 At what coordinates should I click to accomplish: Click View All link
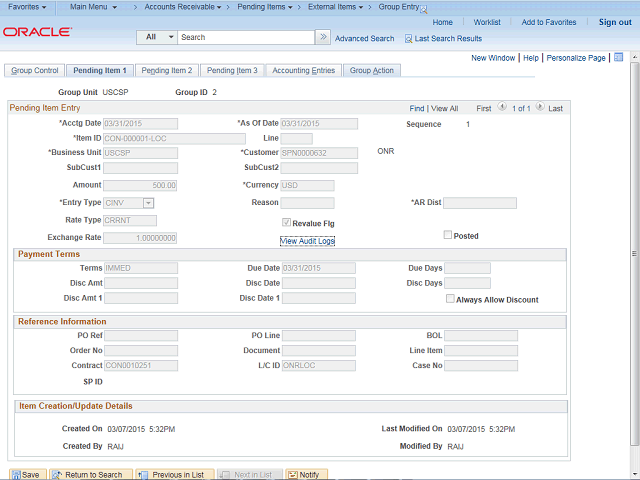tap(444, 108)
